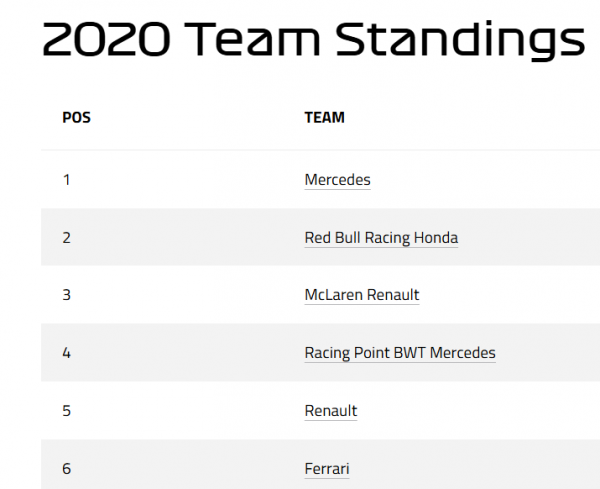The width and height of the screenshot is (600, 489).
Task: Select position number 5 cell
Action: coord(67,411)
